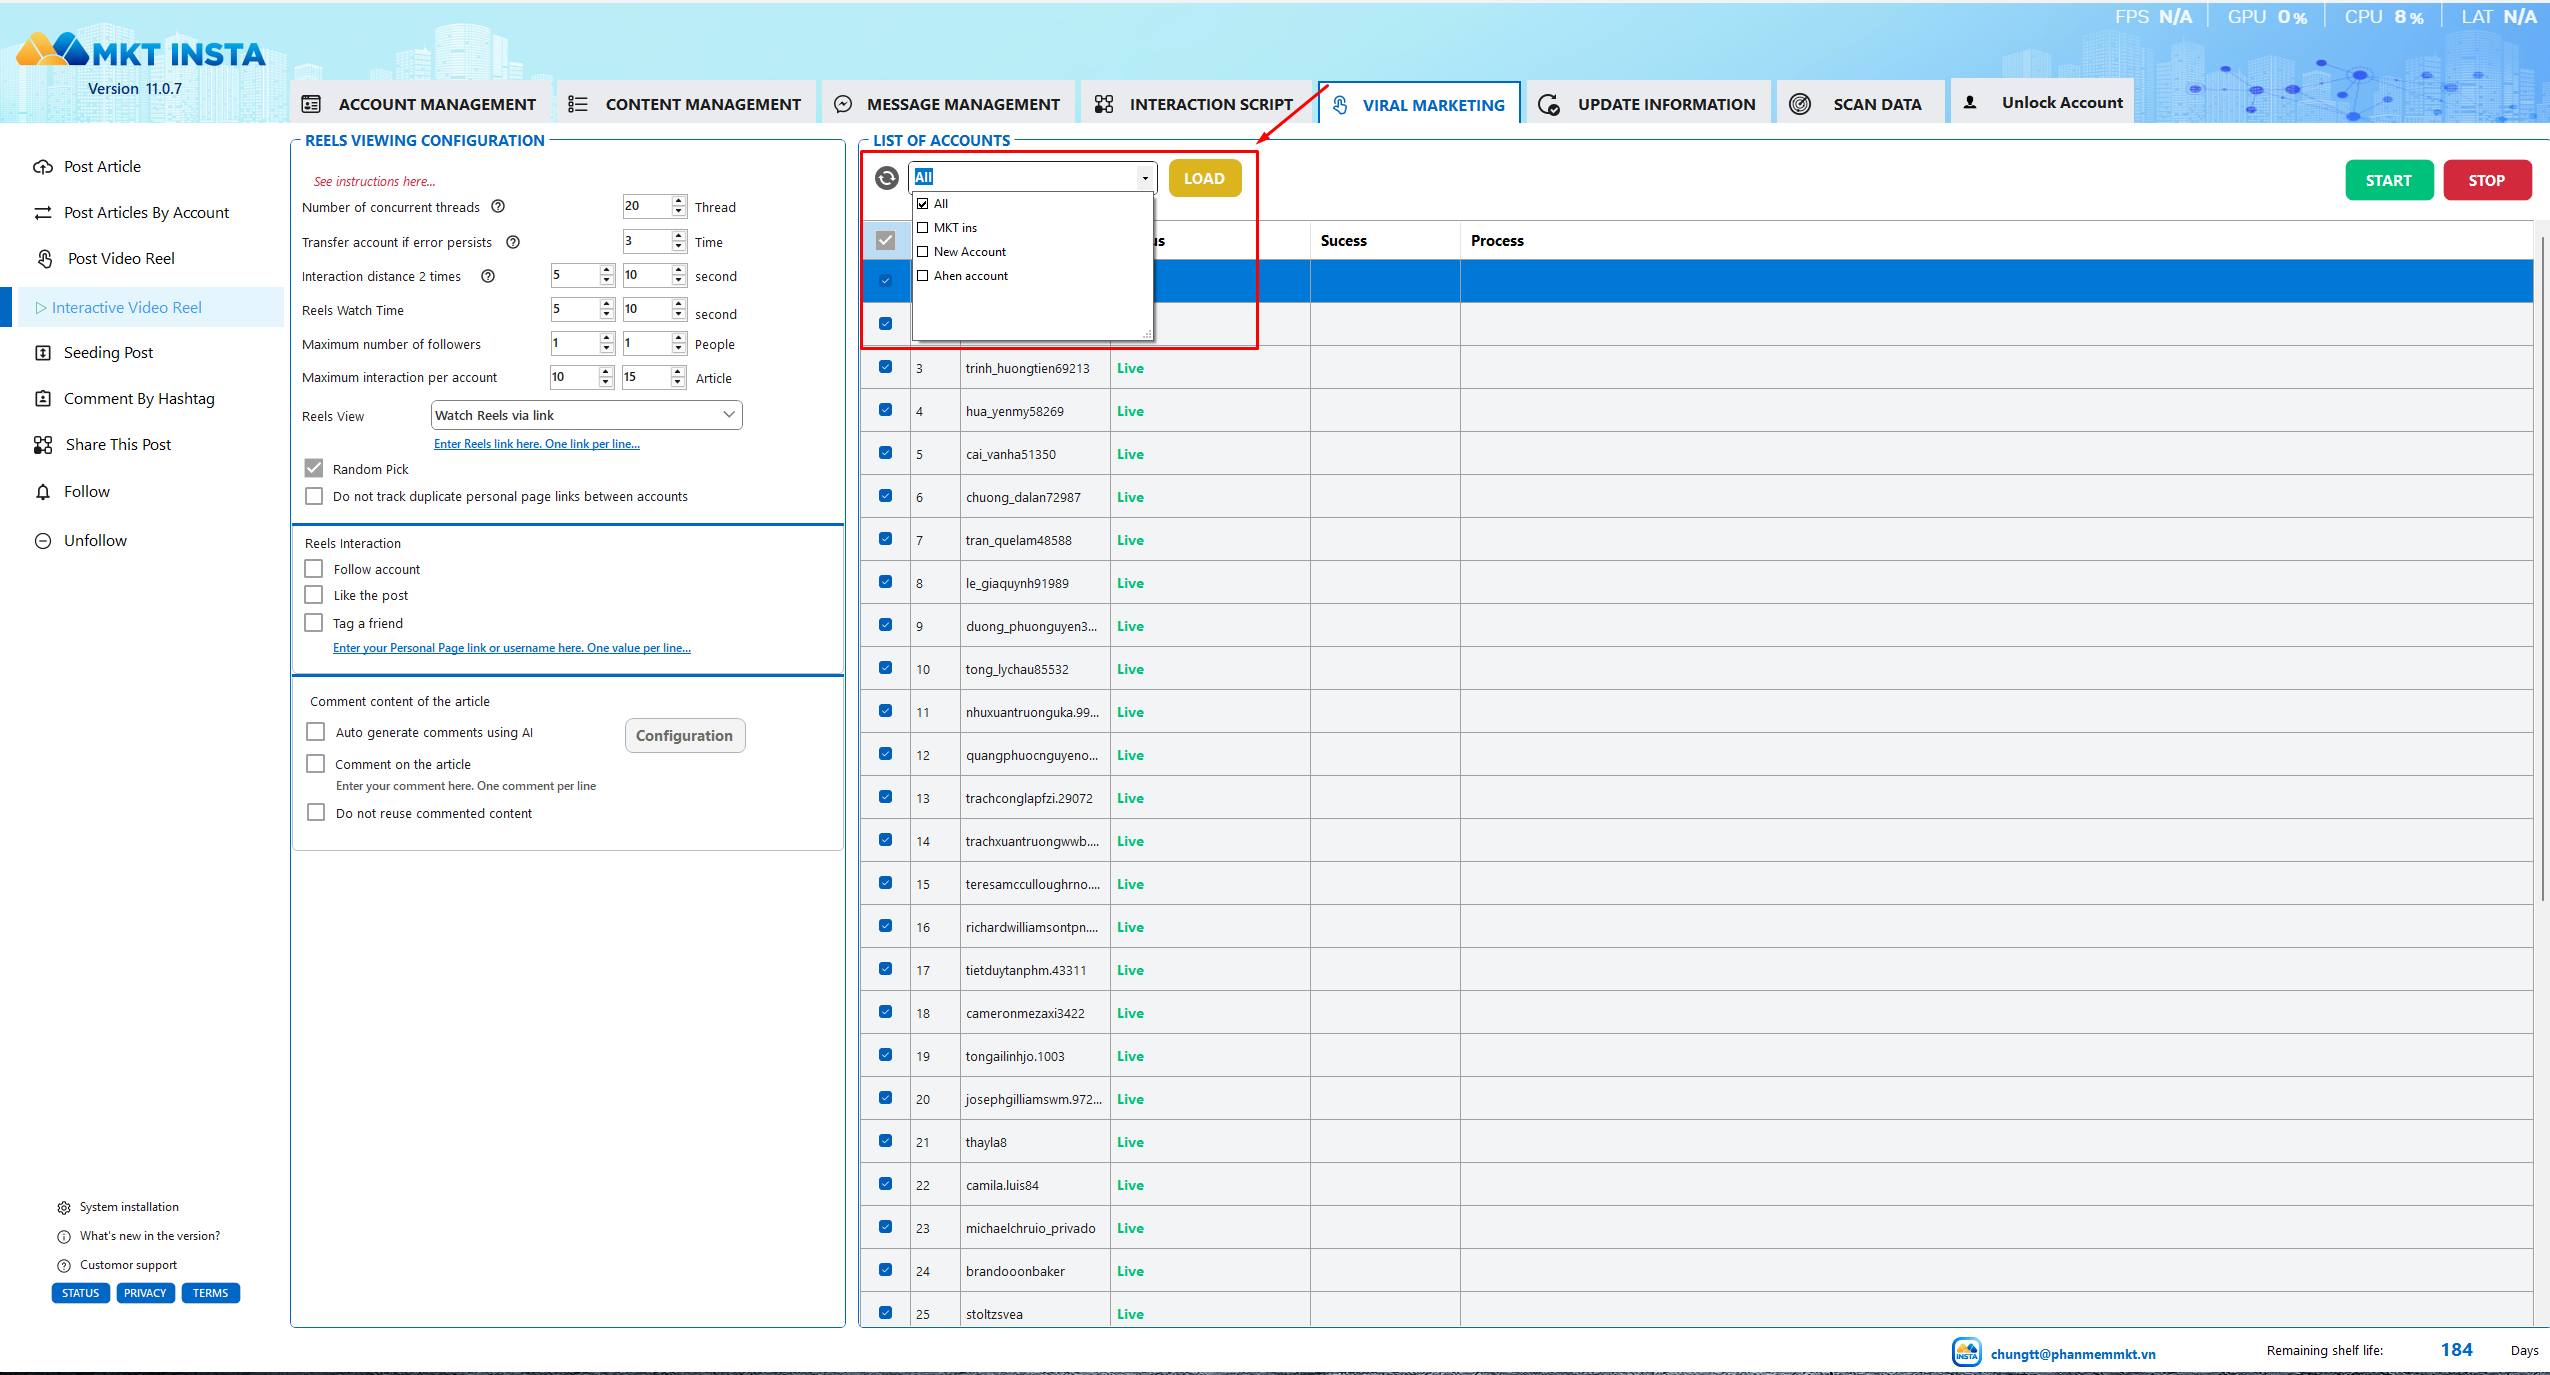Screen dimensions: 2550x1375
Task: Click the green START button
Action: click(2388, 181)
